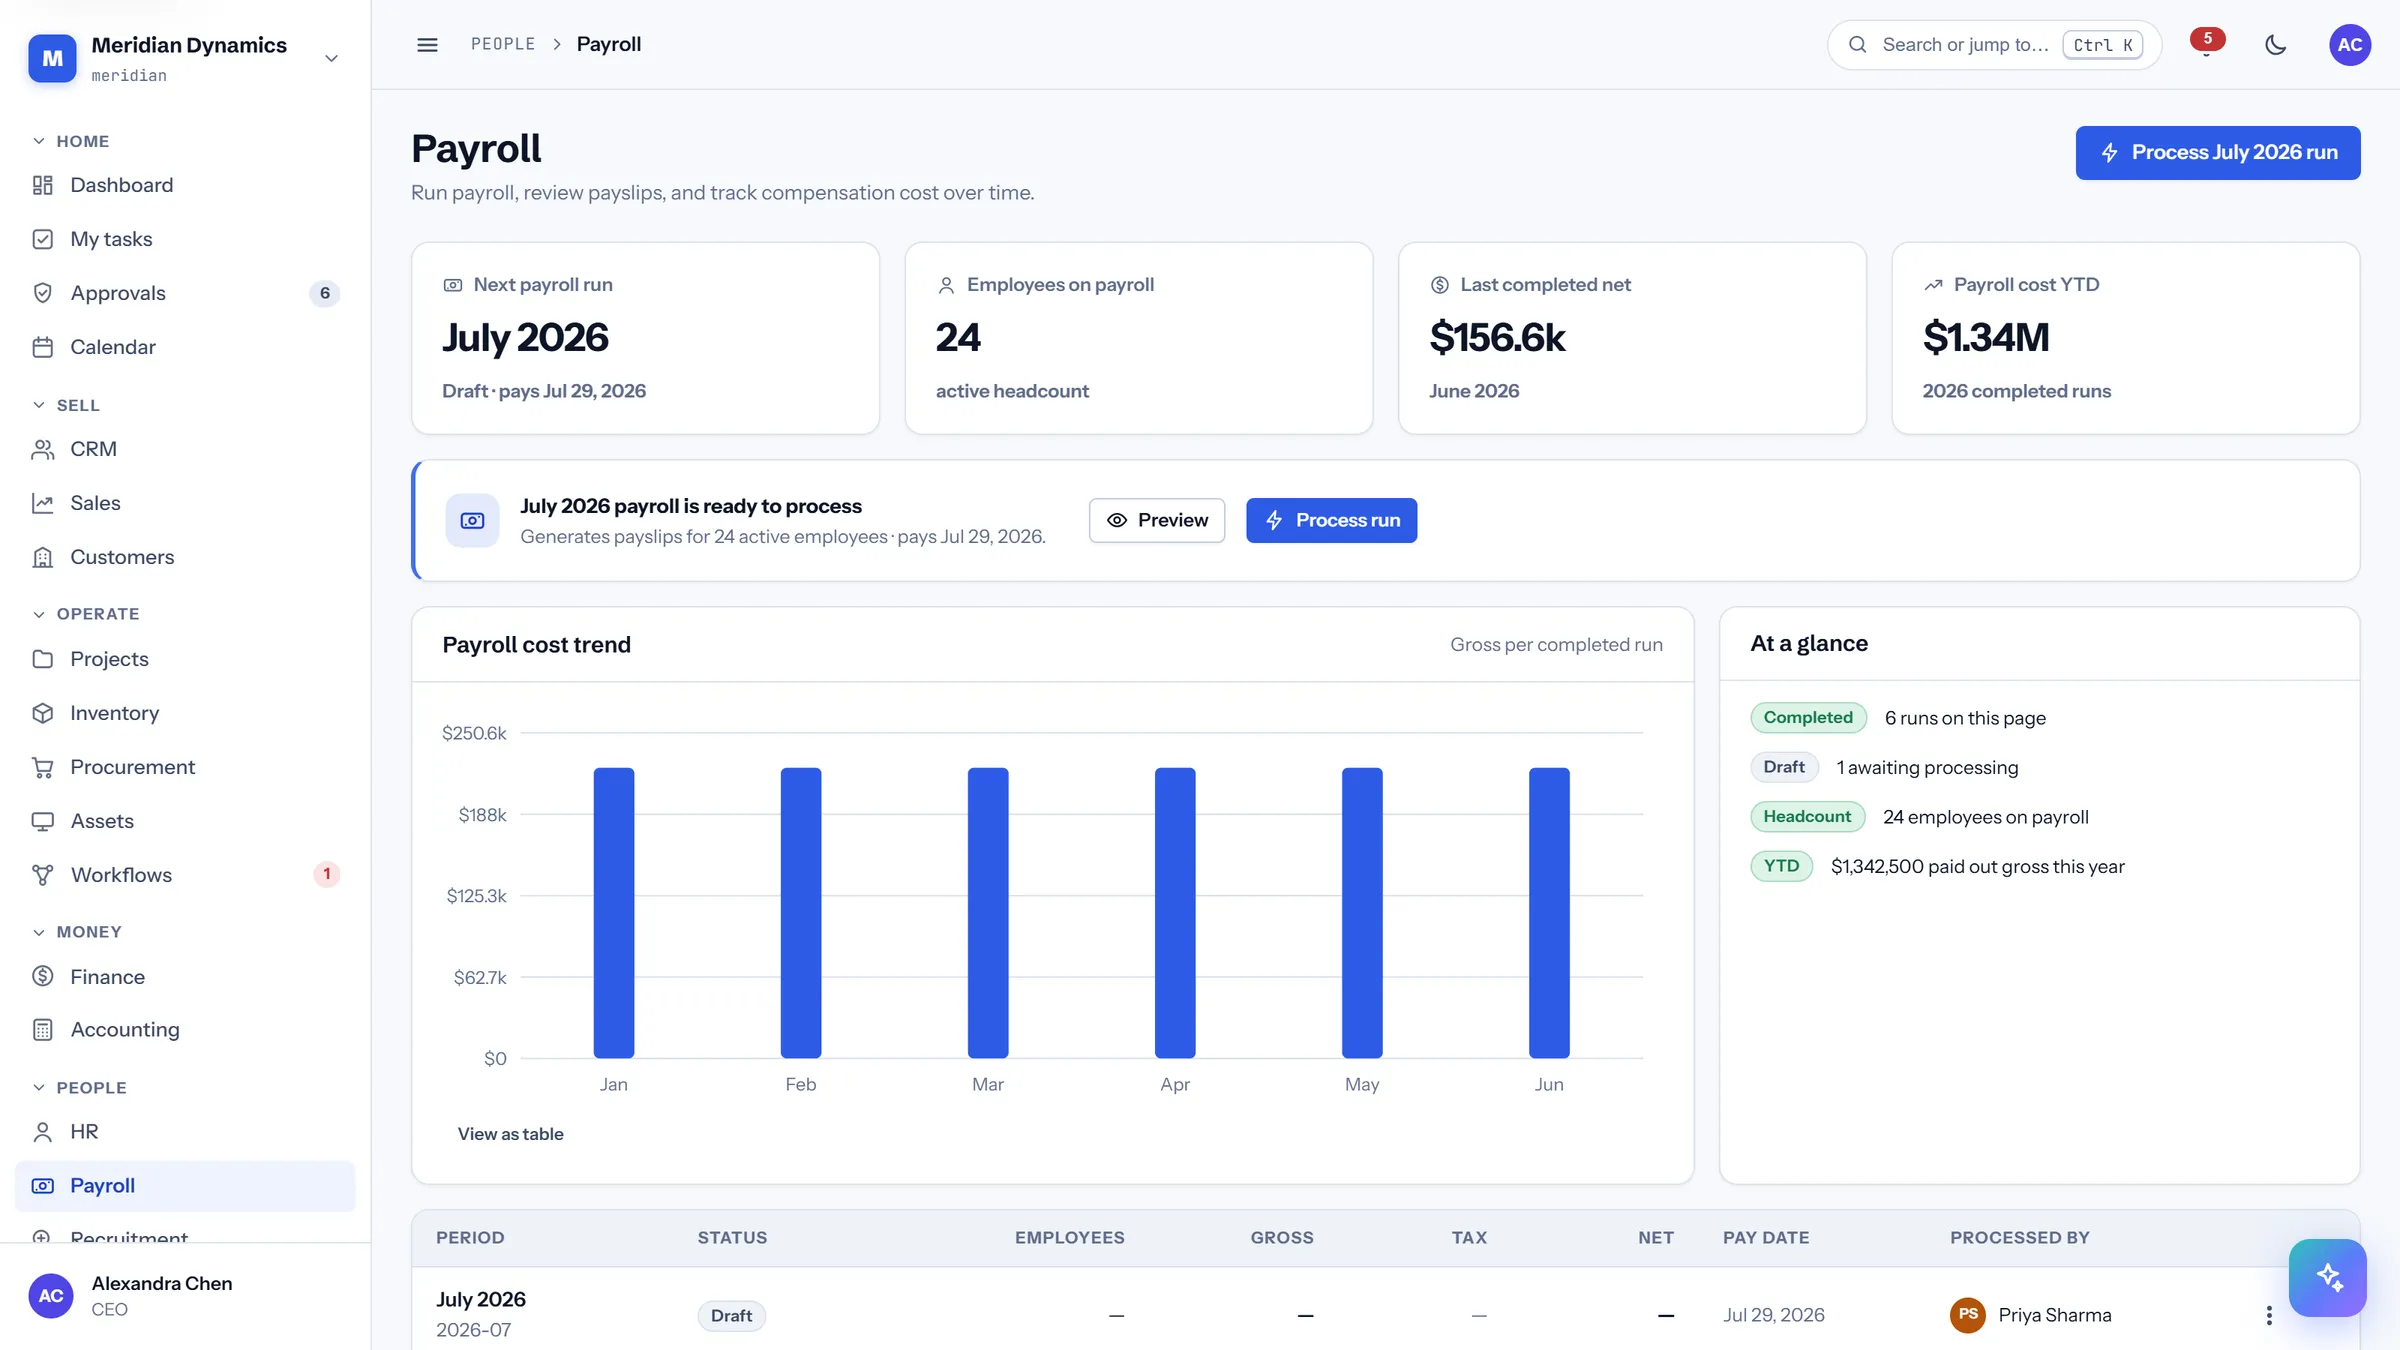Click the Projects folder icon
Viewport: 2400px width, 1350px height.
(x=42, y=659)
